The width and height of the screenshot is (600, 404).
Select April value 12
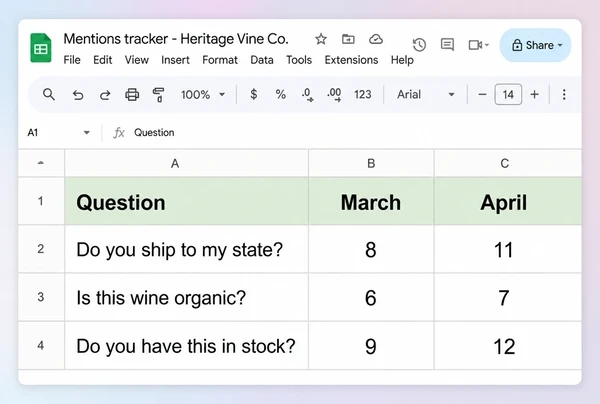(x=508, y=345)
